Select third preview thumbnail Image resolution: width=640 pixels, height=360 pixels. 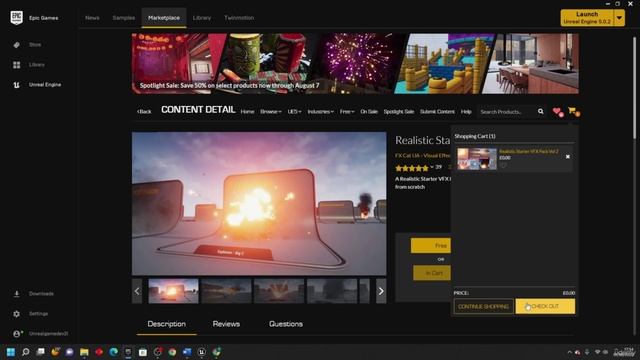(279, 291)
